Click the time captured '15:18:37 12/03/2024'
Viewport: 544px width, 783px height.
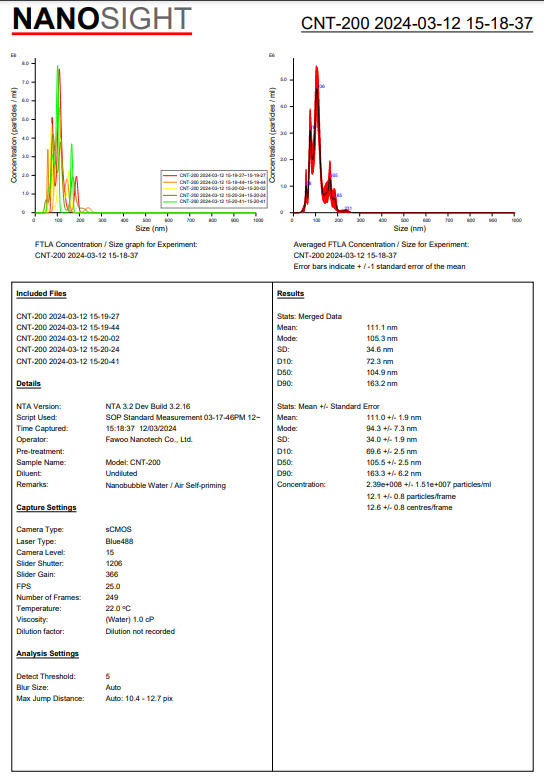[141, 428]
